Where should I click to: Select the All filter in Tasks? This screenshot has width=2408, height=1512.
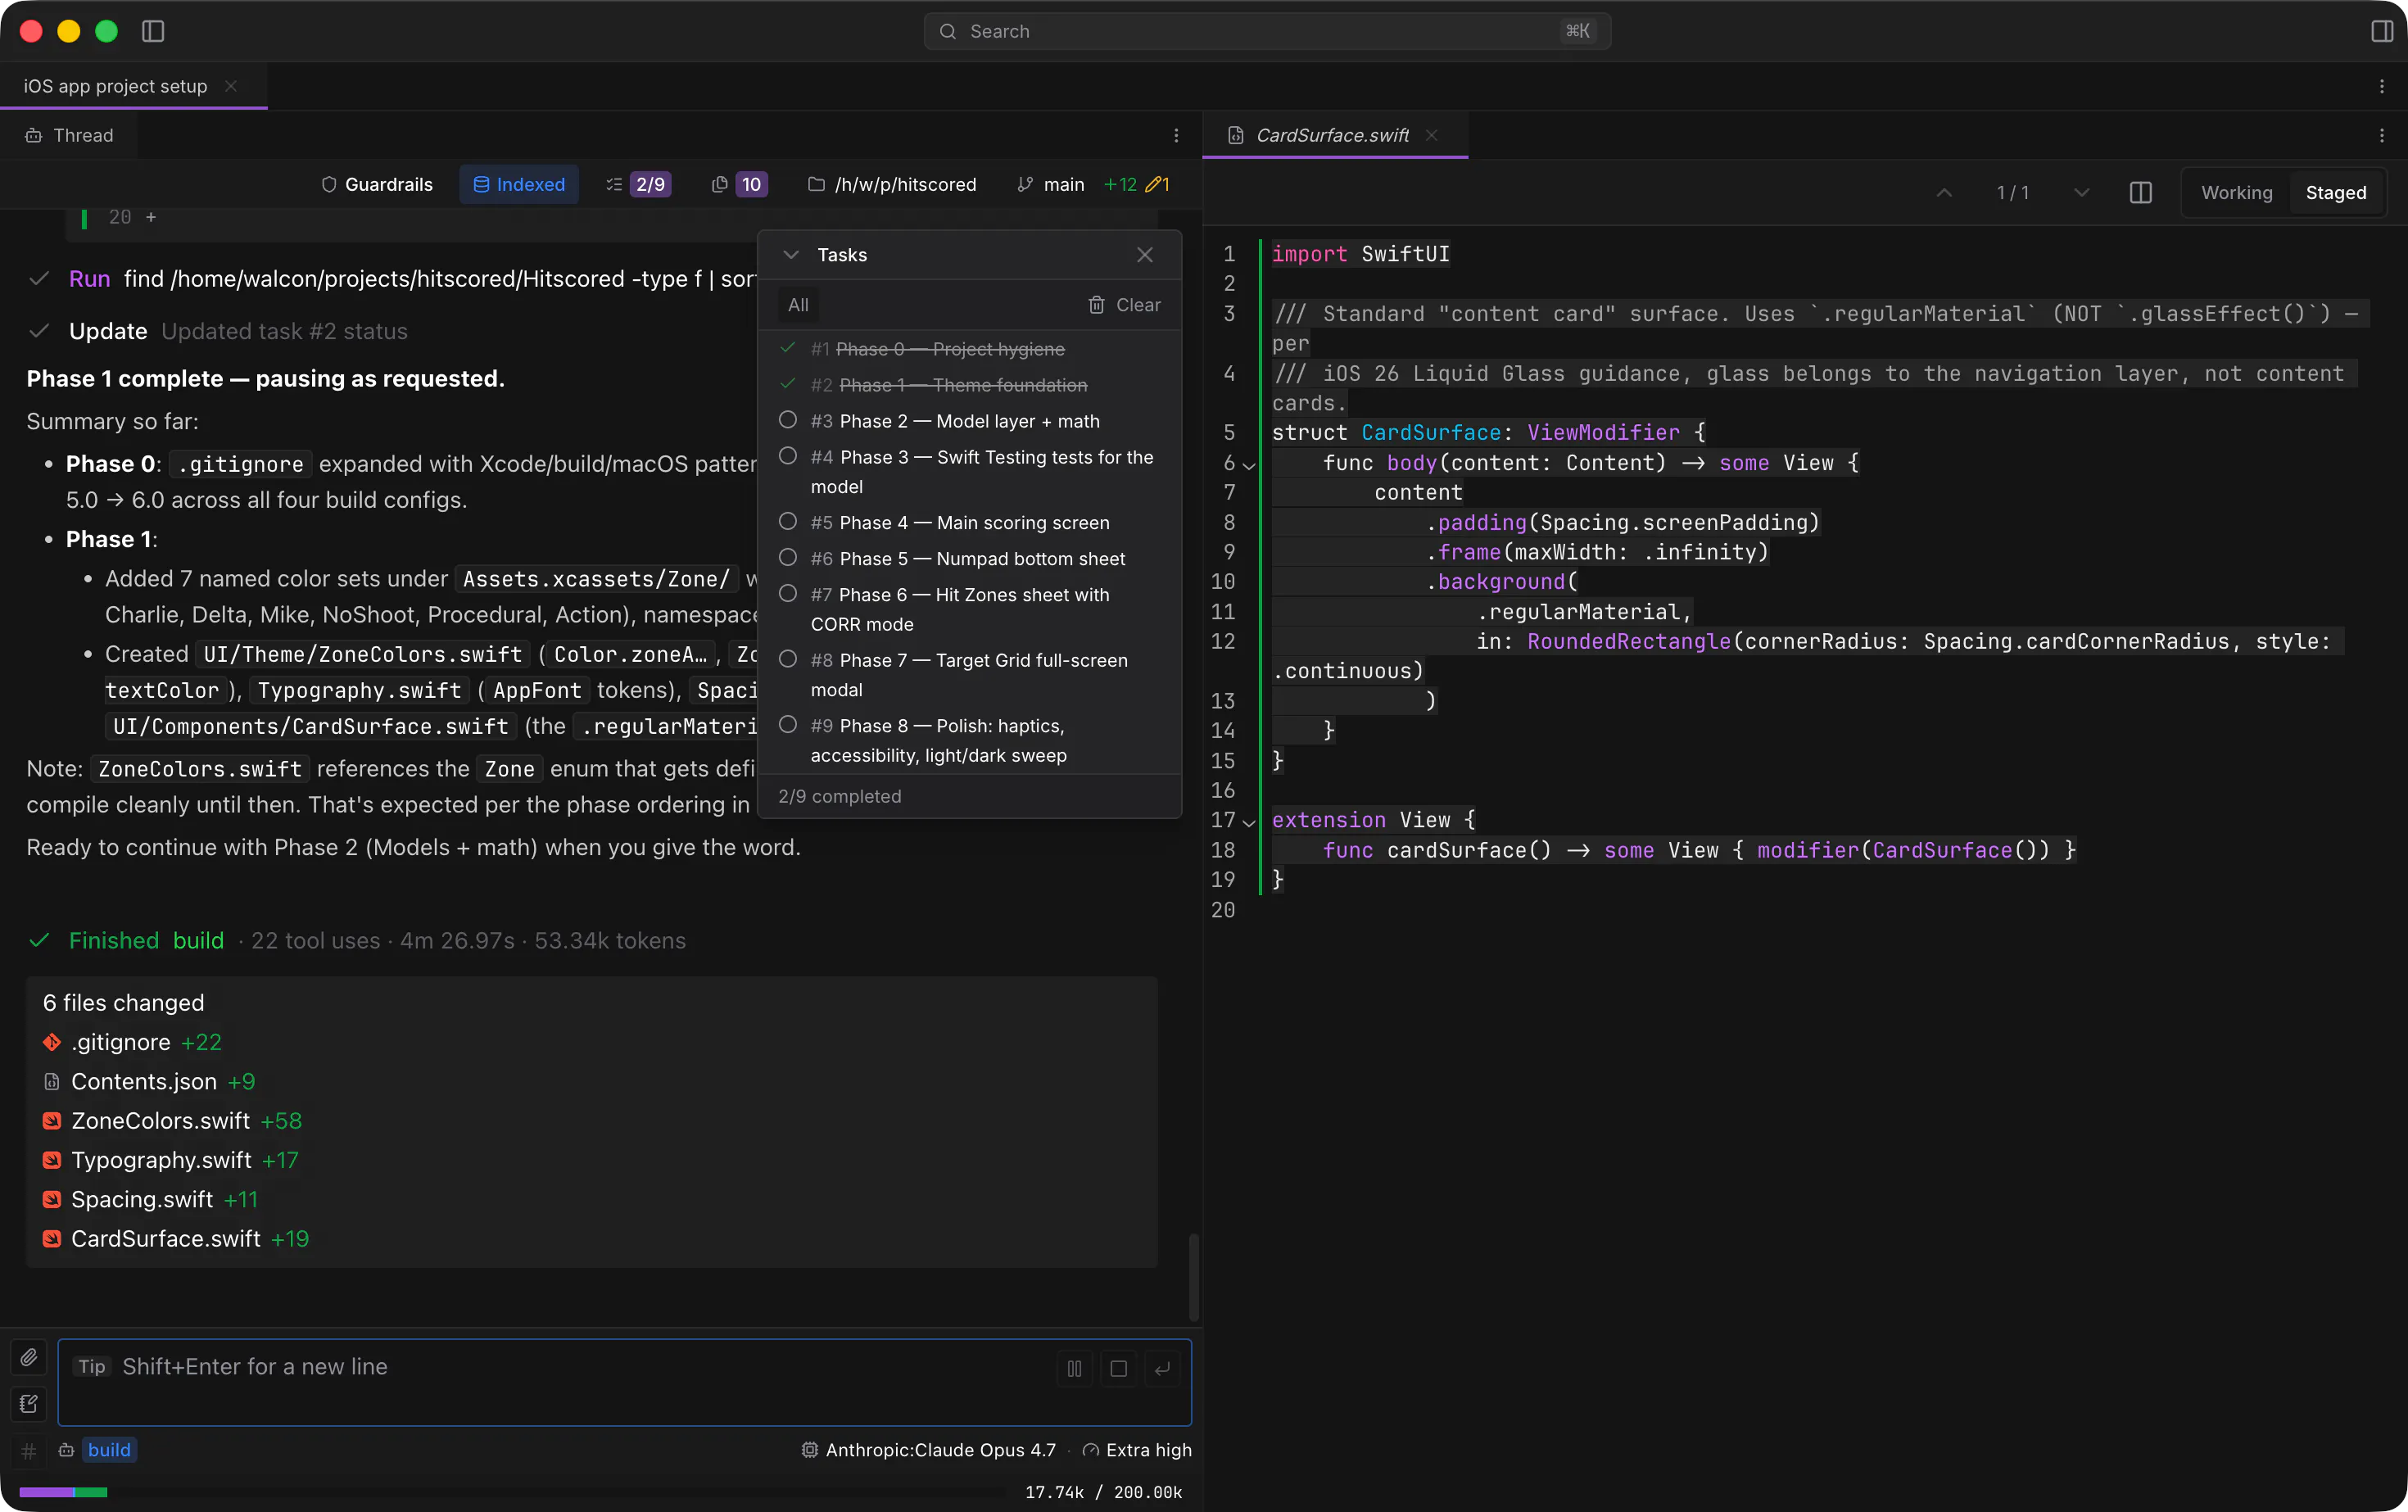click(x=798, y=305)
